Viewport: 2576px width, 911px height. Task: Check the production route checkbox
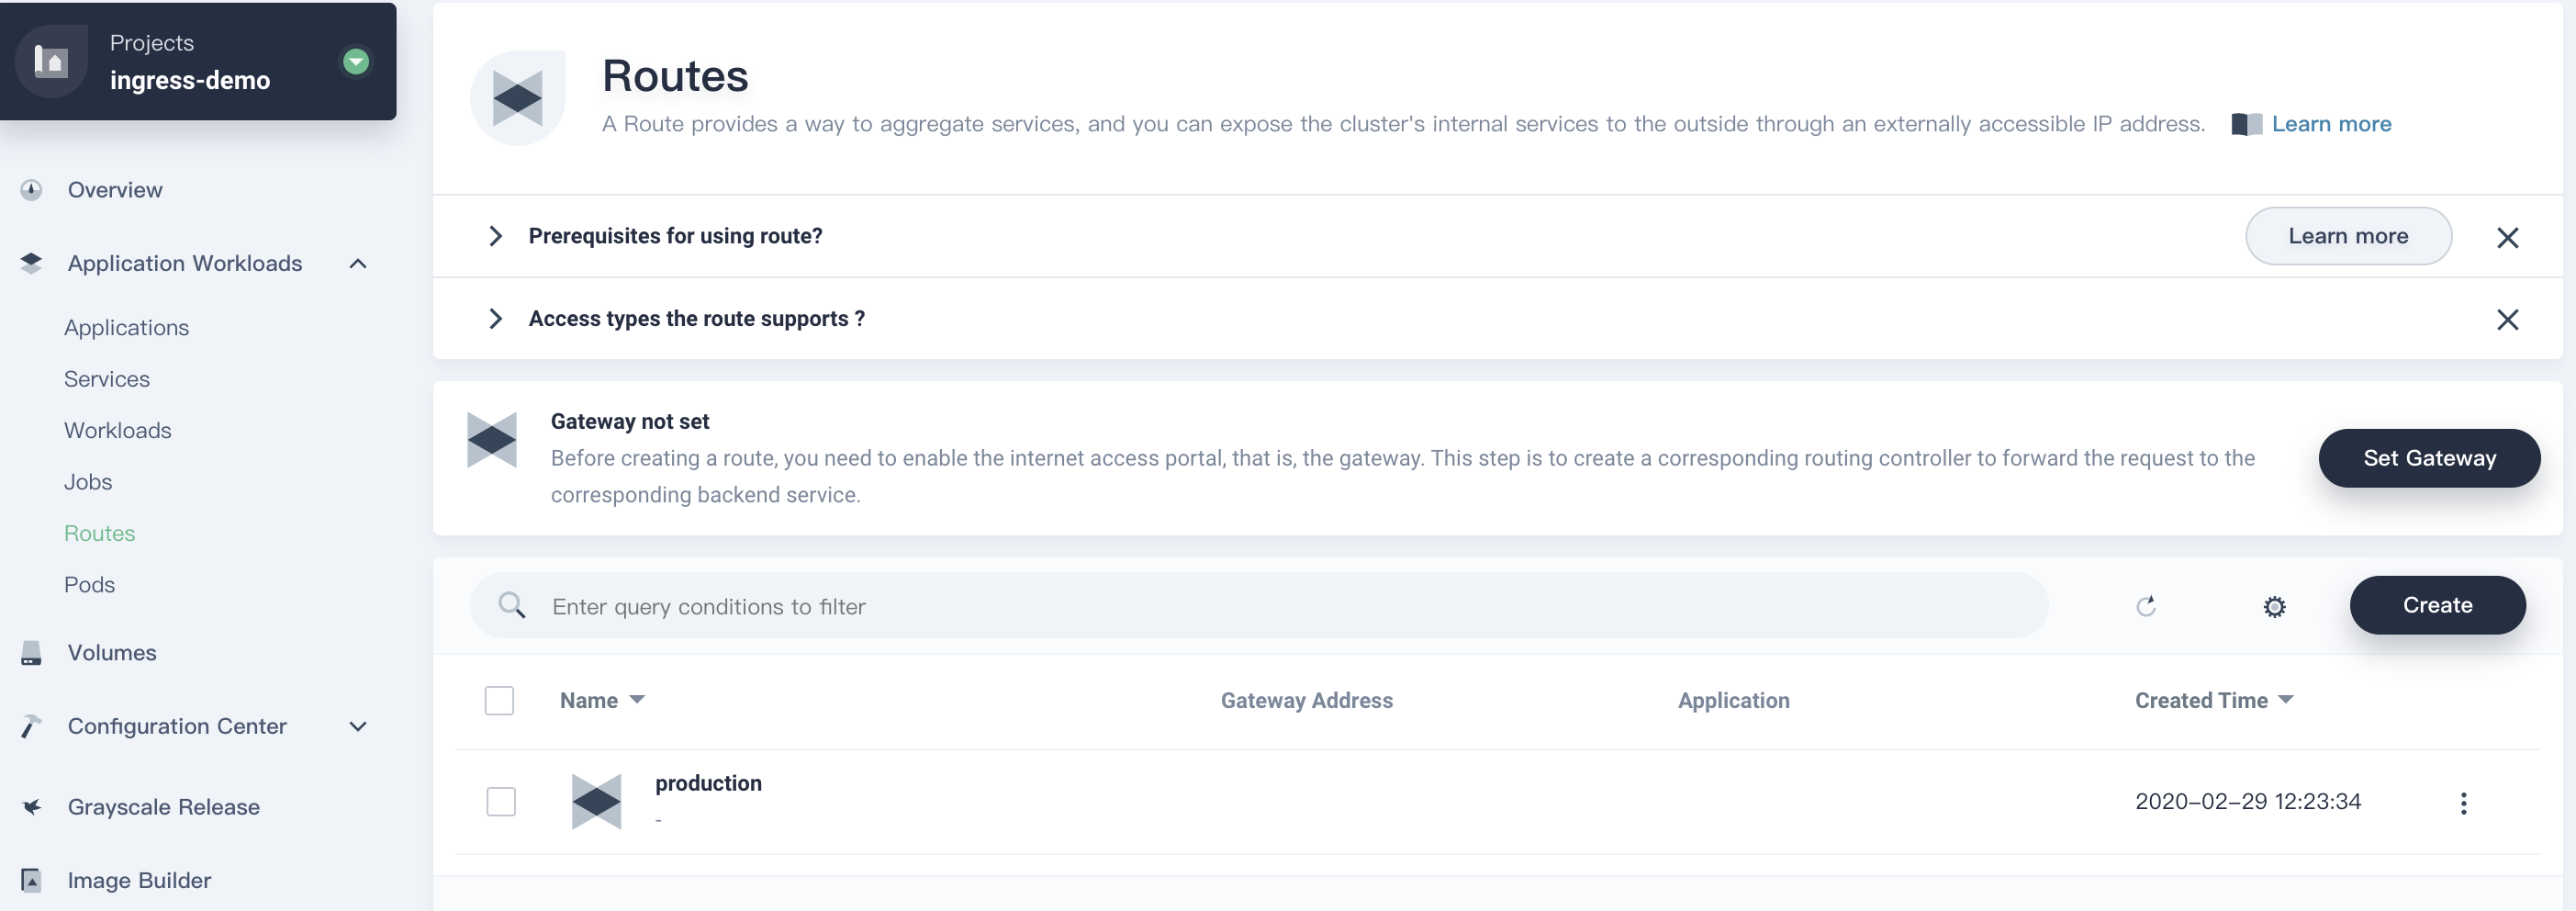[x=501, y=801]
